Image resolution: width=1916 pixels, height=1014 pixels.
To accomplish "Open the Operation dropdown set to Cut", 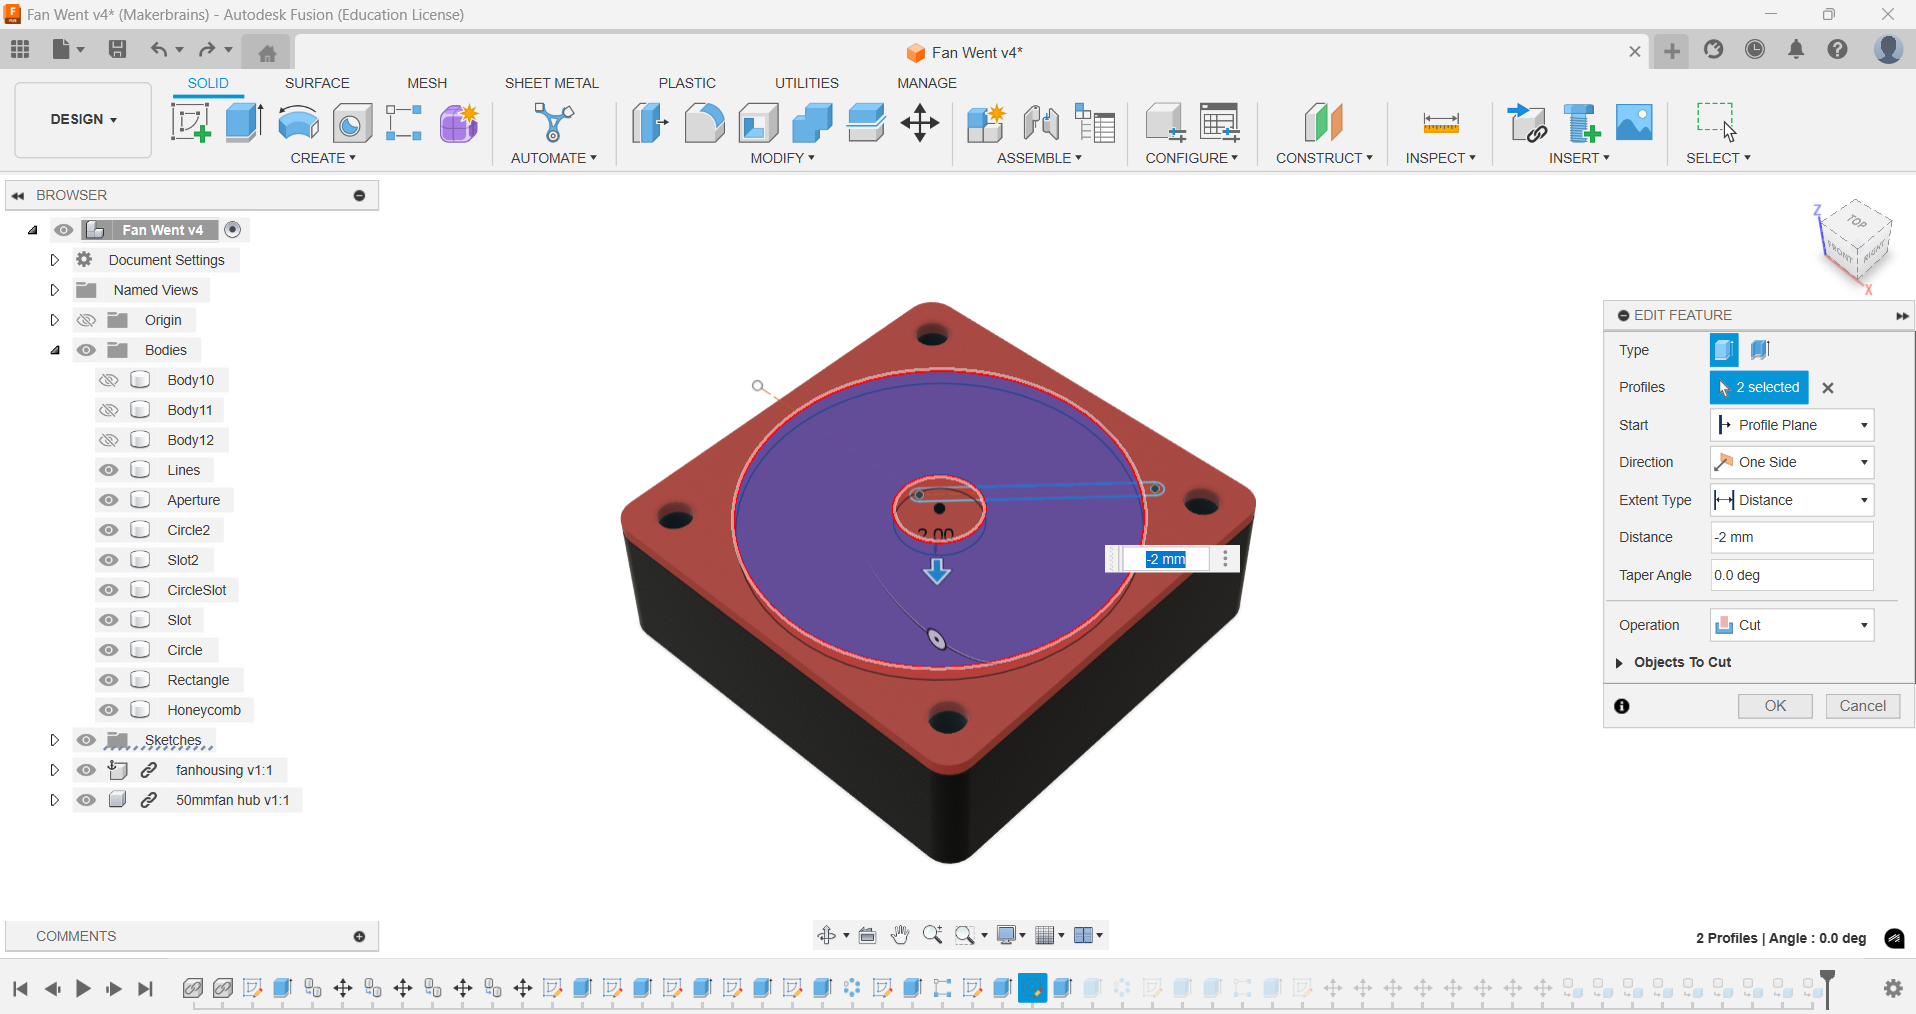I will [1791, 624].
